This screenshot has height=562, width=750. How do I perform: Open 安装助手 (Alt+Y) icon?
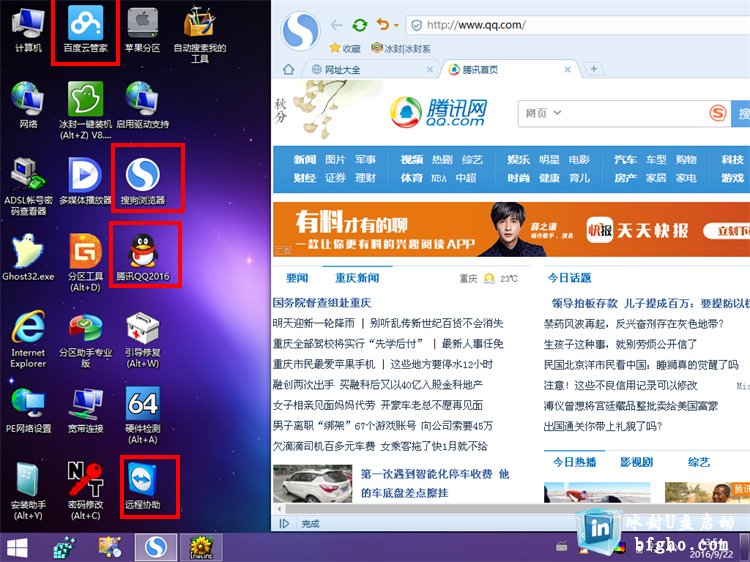point(28,491)
